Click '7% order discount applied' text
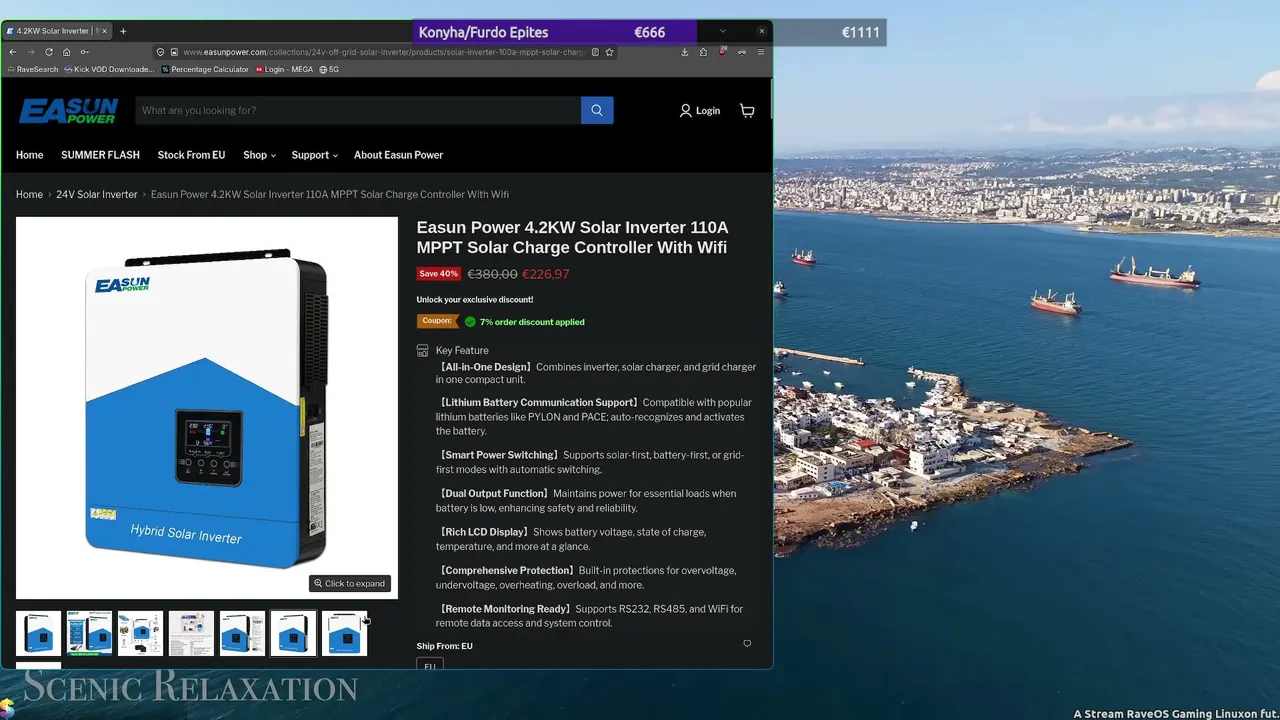1280x720 pixels. (x=532, y=322)
